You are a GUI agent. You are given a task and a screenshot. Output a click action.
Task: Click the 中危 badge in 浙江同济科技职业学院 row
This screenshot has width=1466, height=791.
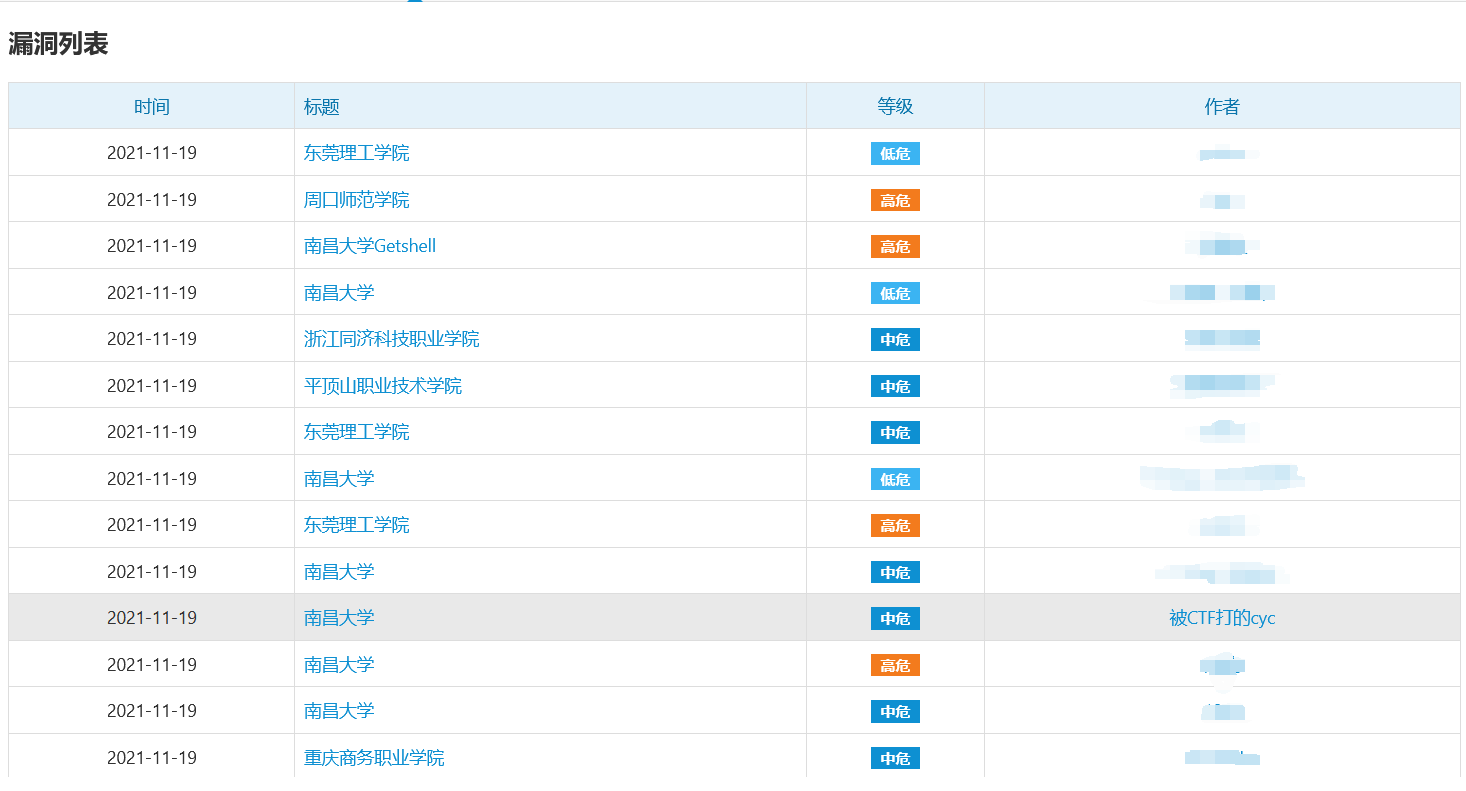pos(895,339)
